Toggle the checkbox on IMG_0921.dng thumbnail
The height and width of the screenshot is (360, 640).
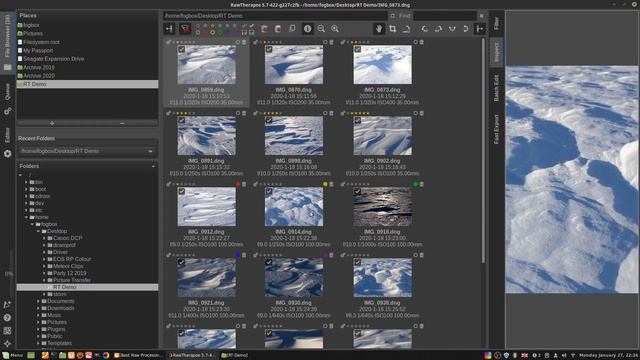click(182, 262)
